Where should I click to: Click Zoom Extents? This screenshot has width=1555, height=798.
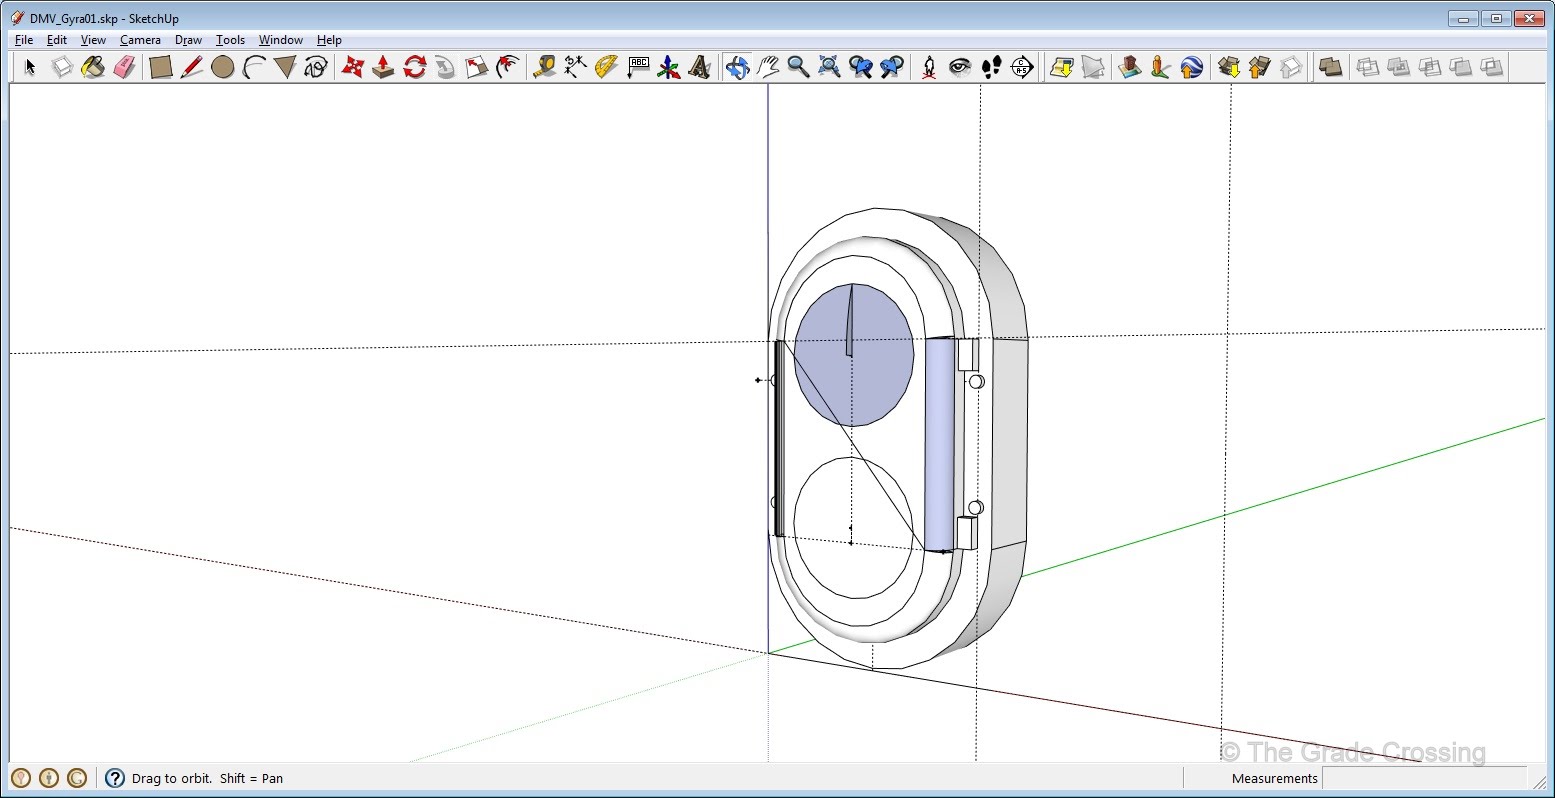pyautogui.click(x=829, y=67)
